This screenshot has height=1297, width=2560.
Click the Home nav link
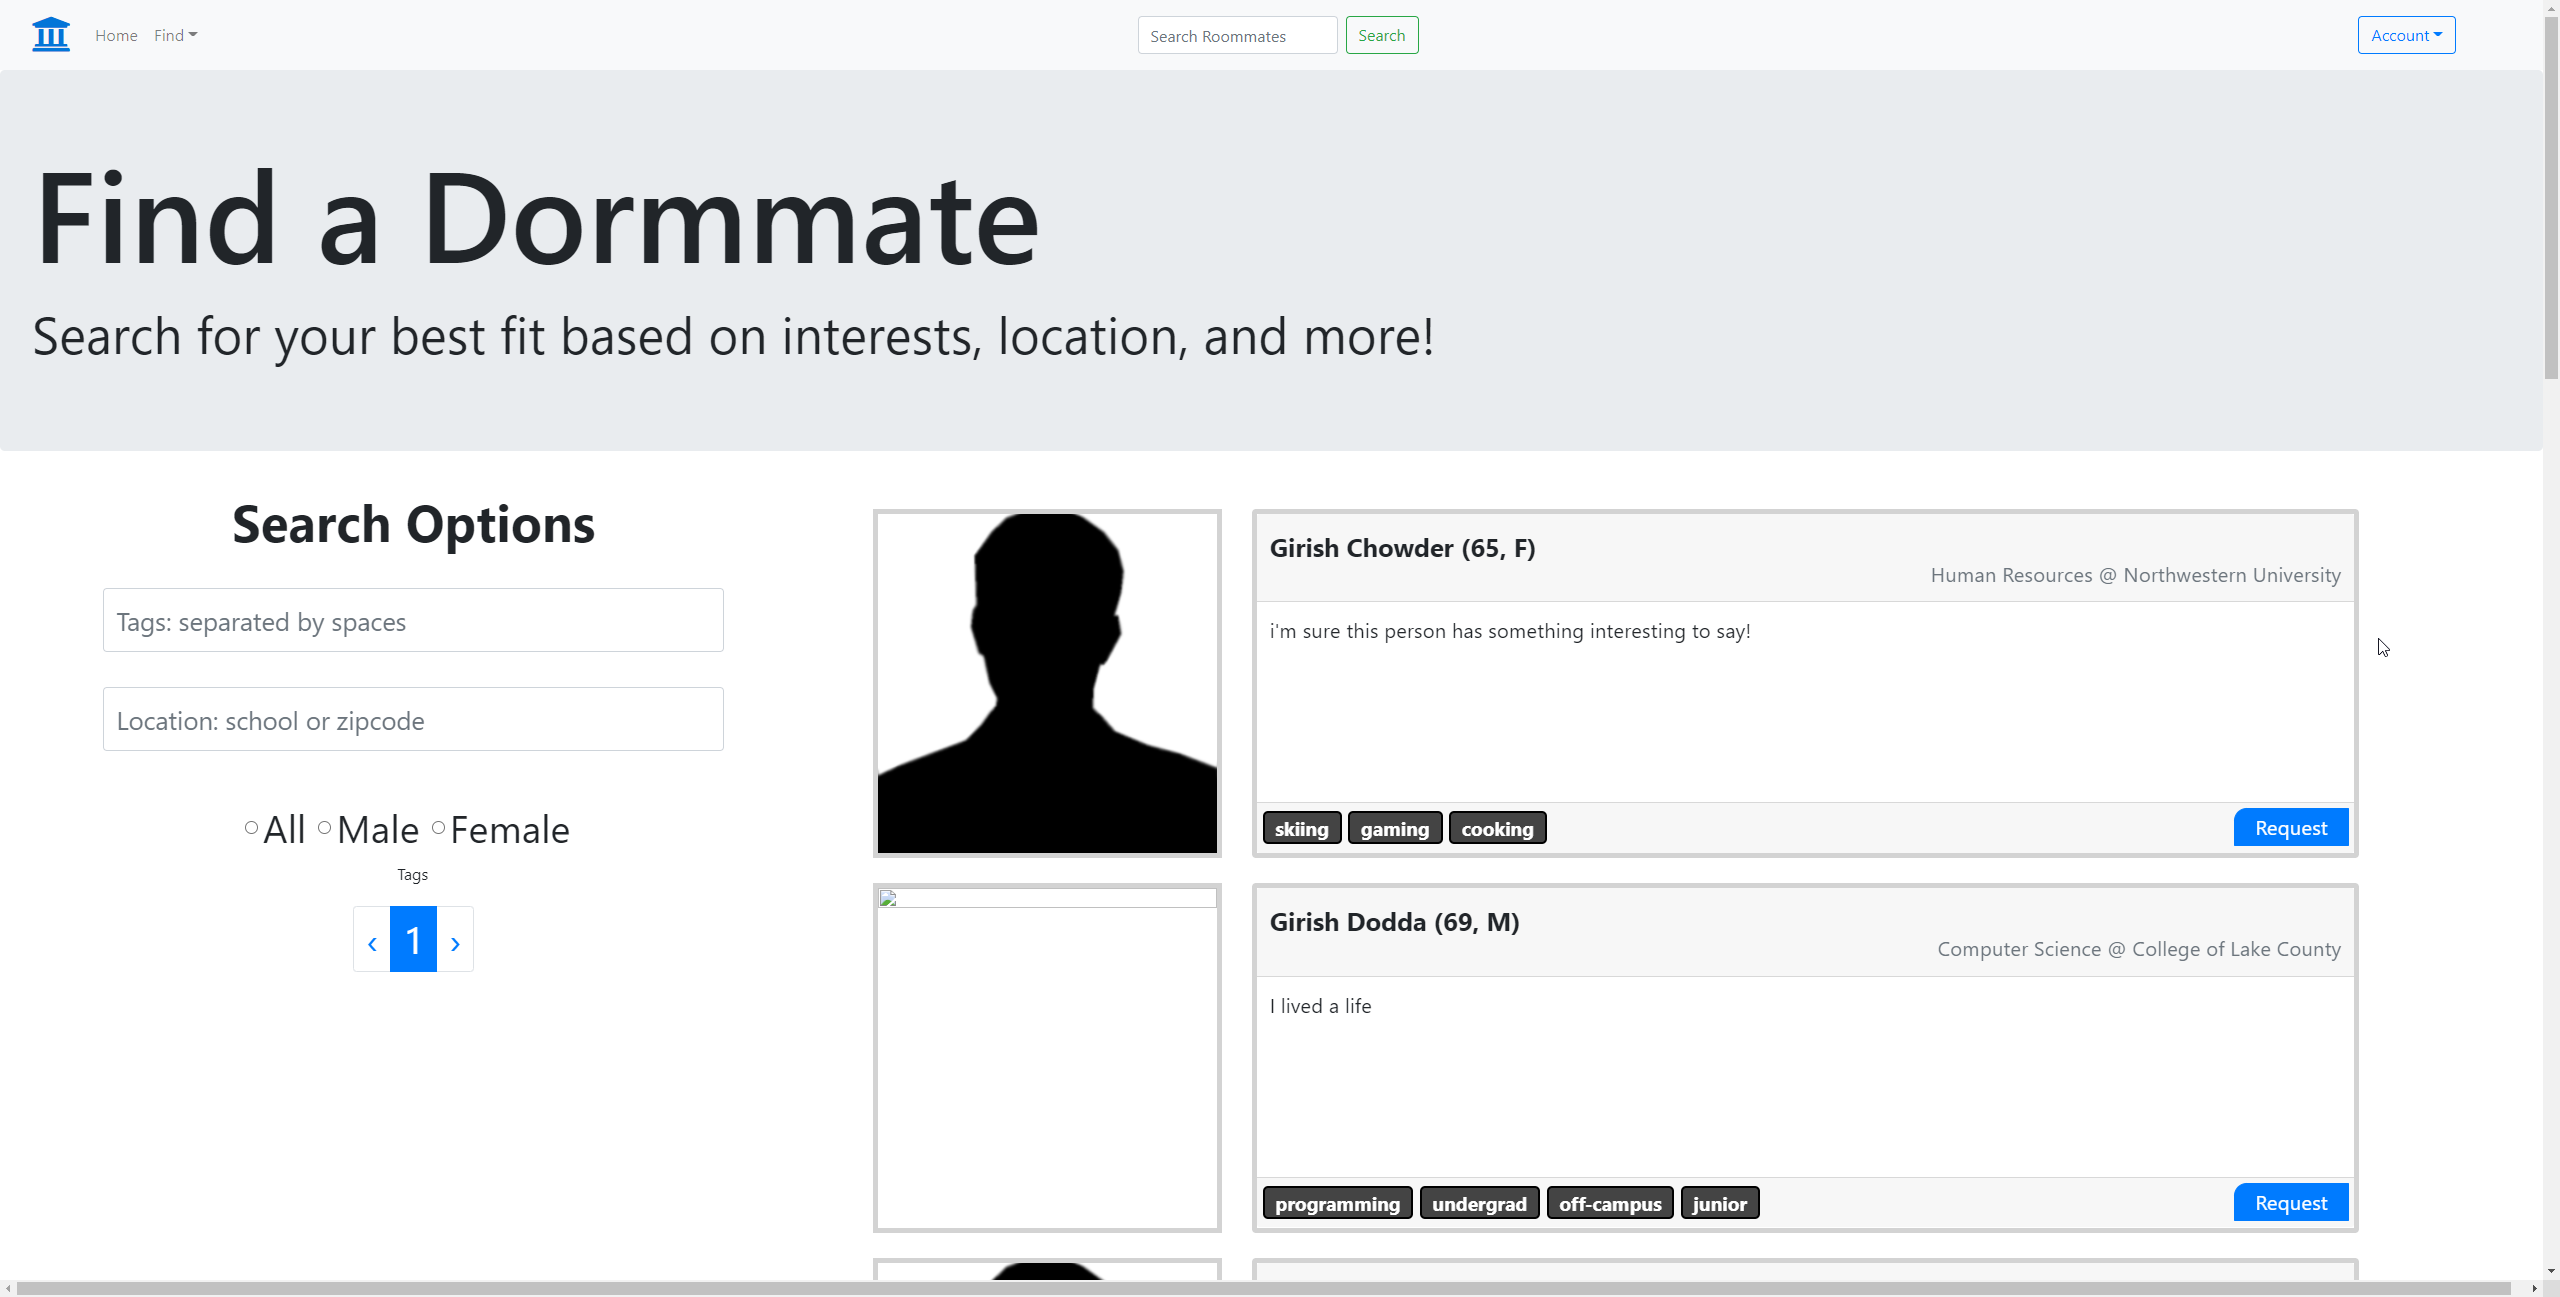pyautogui.click(x=116, y=35)
